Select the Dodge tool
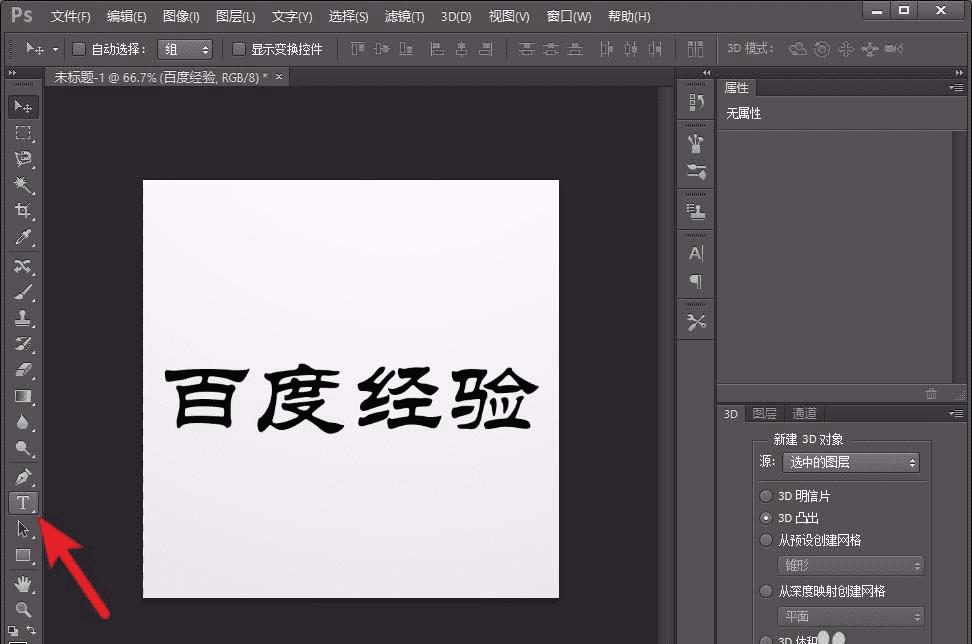Viewport: 972px width, 644px height. [x=23, y=448]
